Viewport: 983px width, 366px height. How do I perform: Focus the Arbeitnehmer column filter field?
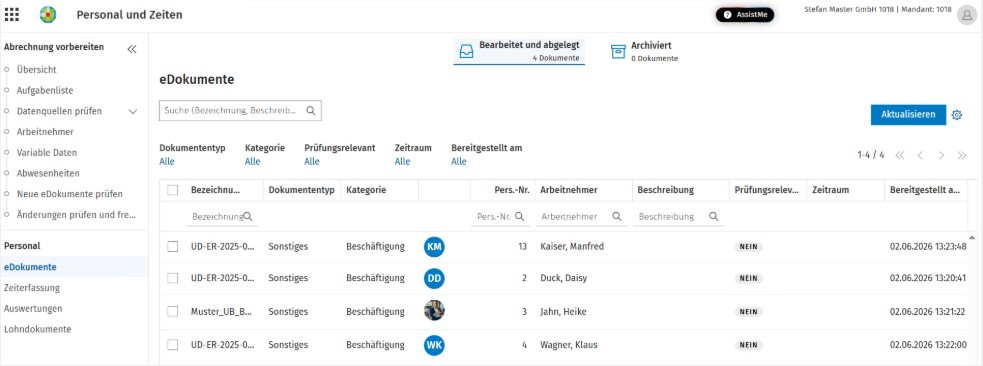click(x=581, y=217)
